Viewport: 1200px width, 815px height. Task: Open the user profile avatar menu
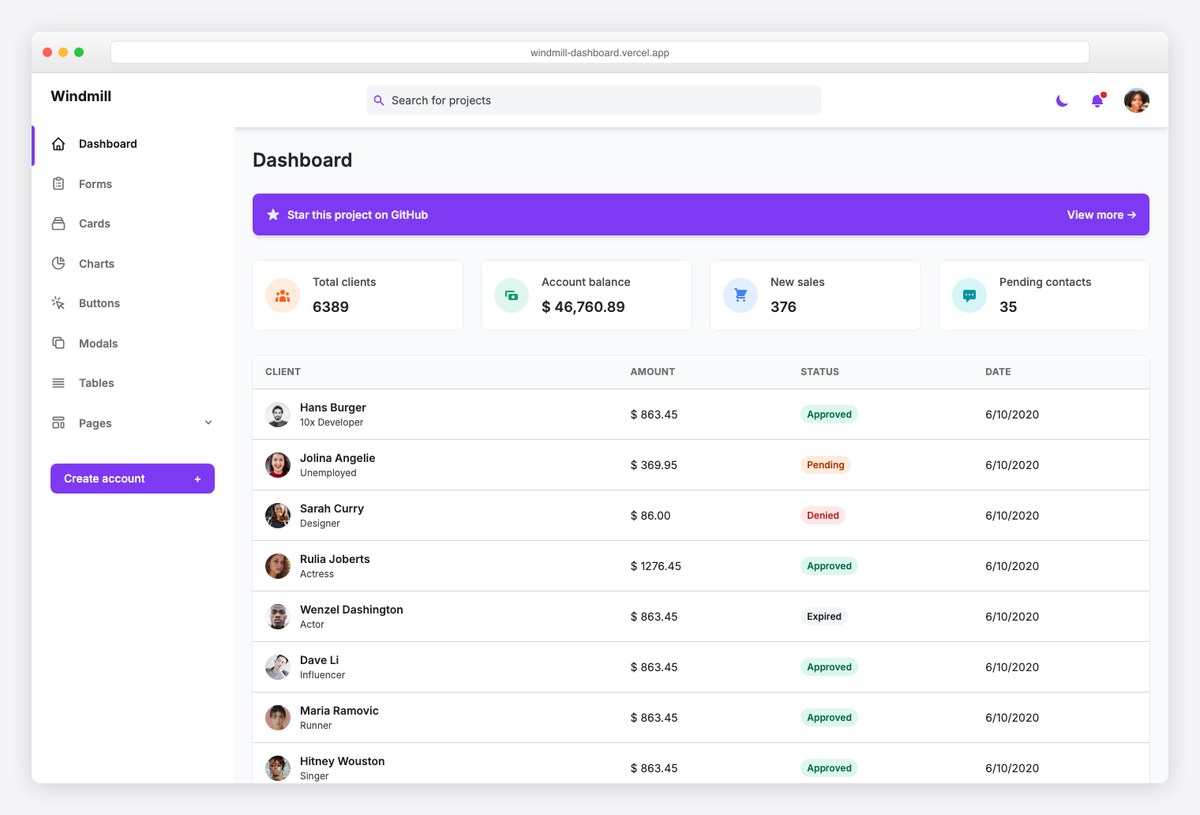coord(1136,100)
